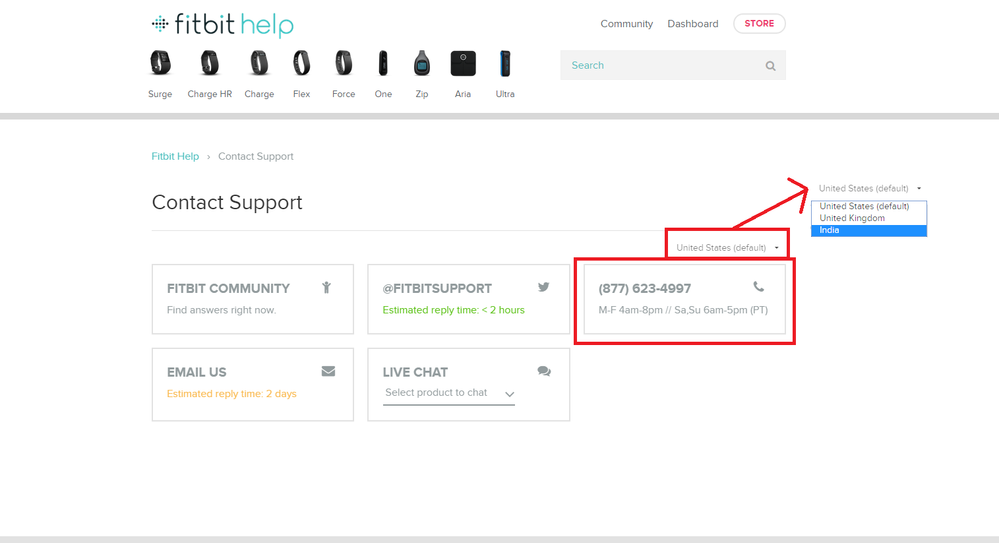Click the Twitter bird icon
This screenshot has width=999, height=543.
coord(543,287)
